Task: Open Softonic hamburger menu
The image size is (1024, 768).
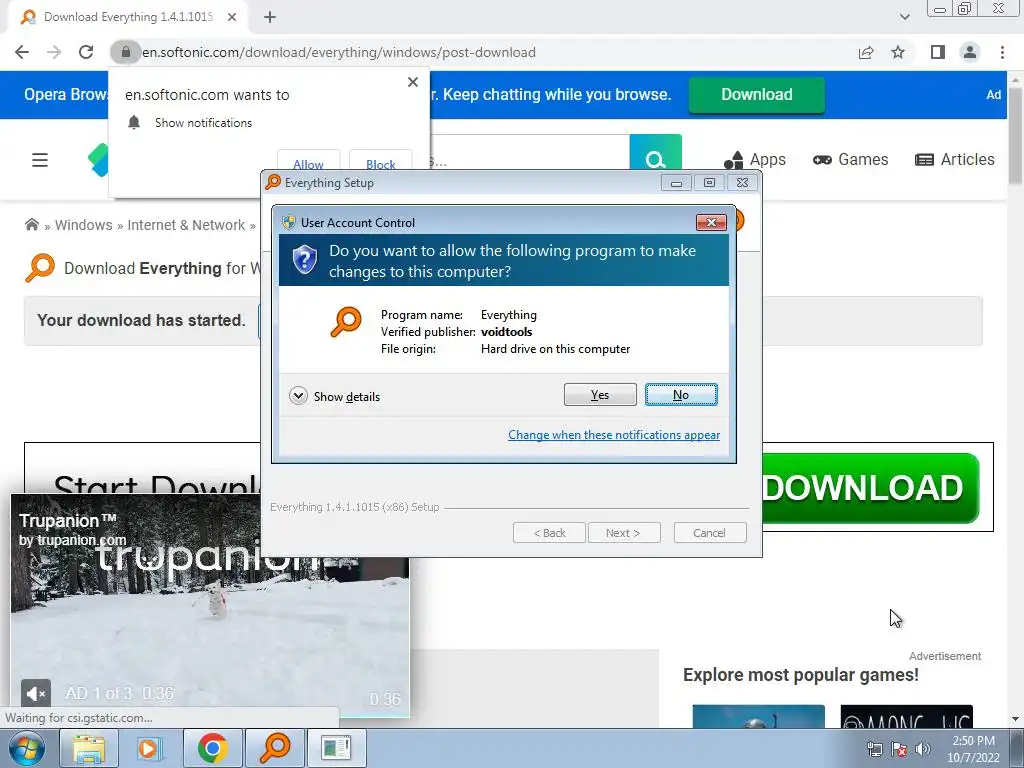Action: 40,160
